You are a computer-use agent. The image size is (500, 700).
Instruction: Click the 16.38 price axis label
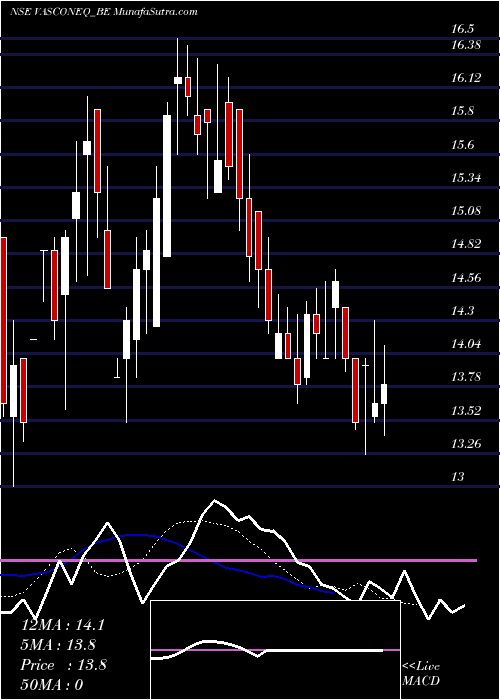pyautogui.click(x=466, y=45)
